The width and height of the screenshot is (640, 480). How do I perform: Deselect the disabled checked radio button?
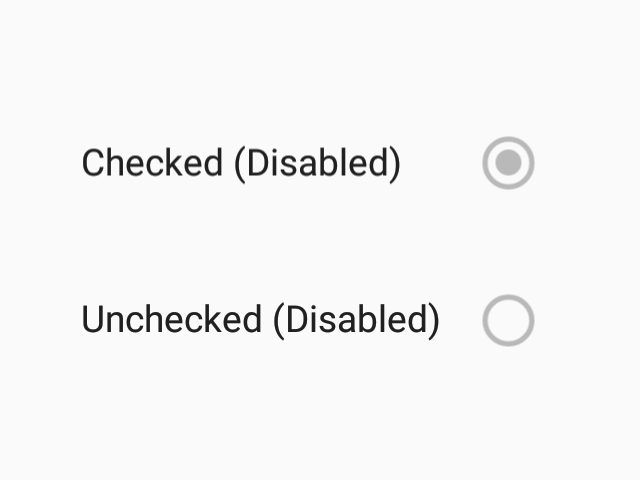pyautogui.click(x=508, y=163)
